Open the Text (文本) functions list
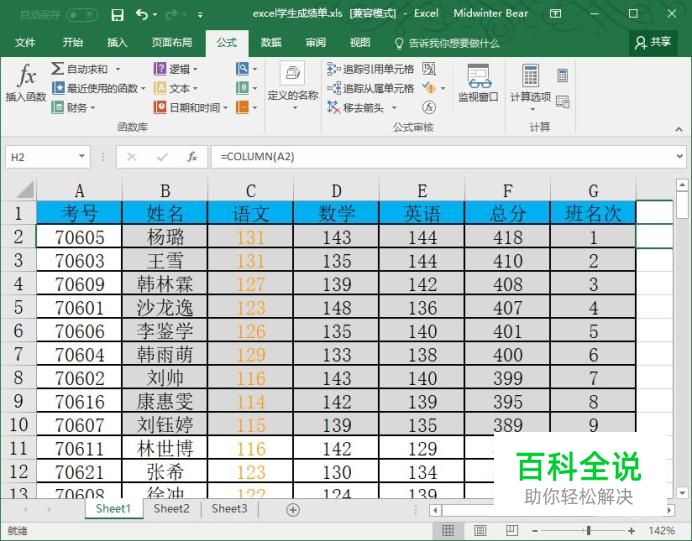This screenshot has width=692, height=541. pos(176,88)
